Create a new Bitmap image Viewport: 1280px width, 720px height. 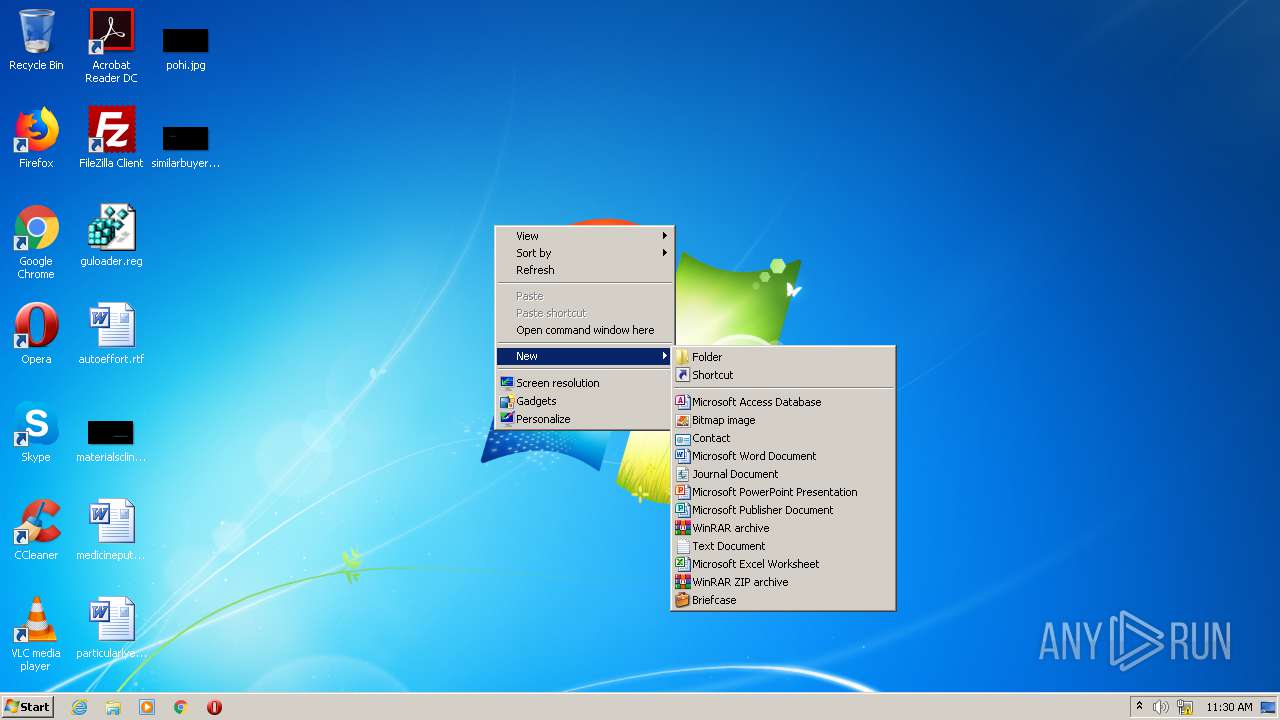point(783,420)
